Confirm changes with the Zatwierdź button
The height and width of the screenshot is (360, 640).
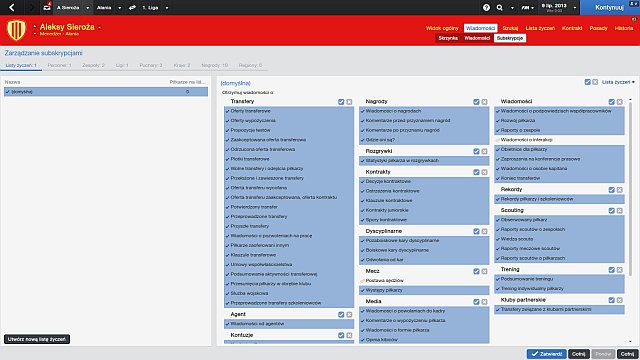tap(546, 354)
